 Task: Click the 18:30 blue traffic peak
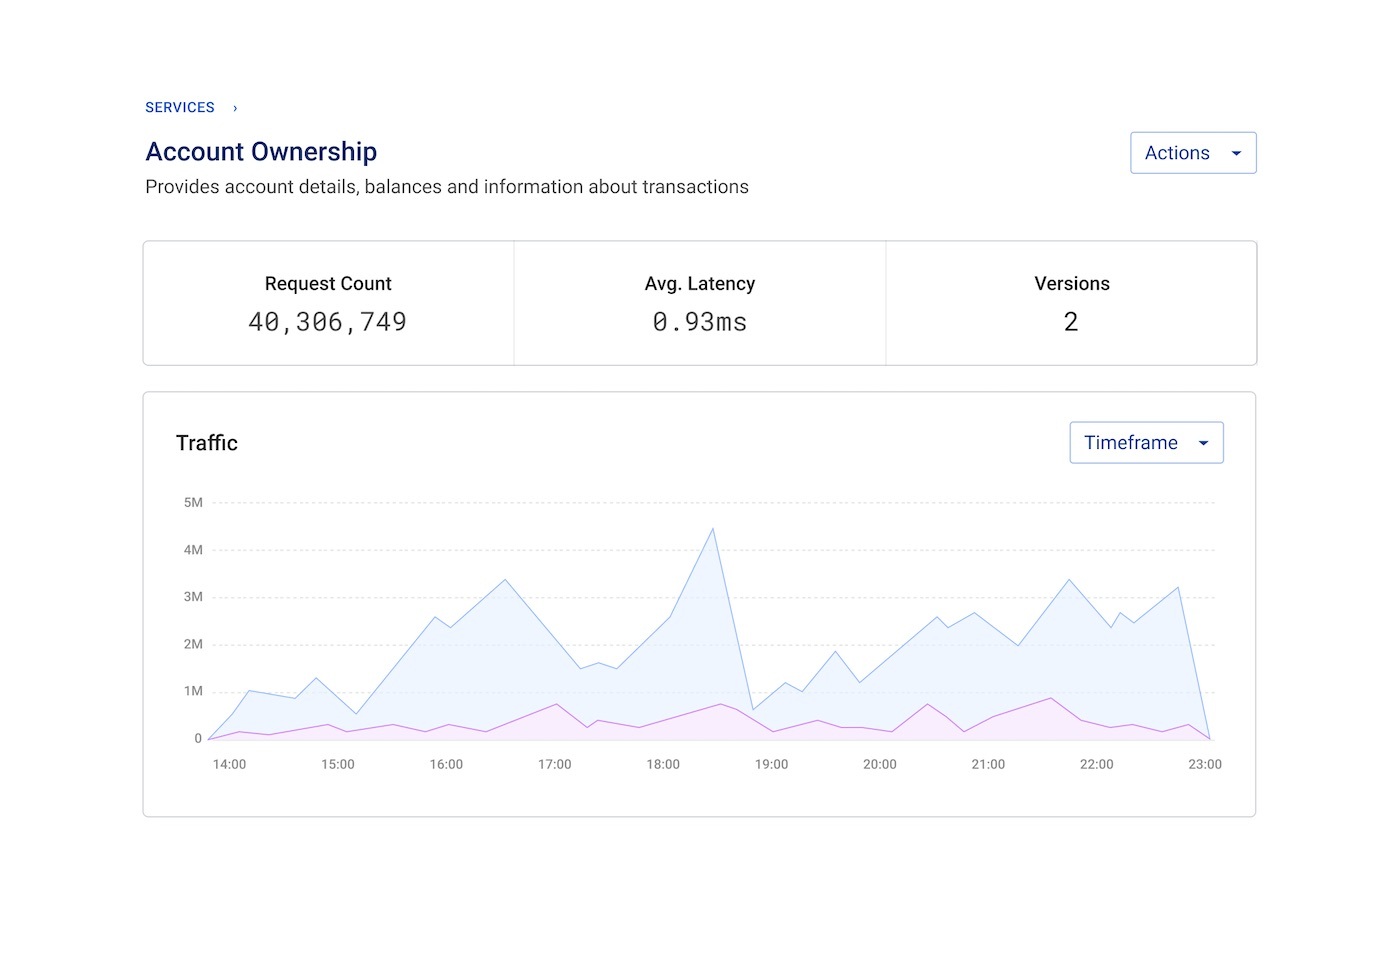click(x=712, y=529)
